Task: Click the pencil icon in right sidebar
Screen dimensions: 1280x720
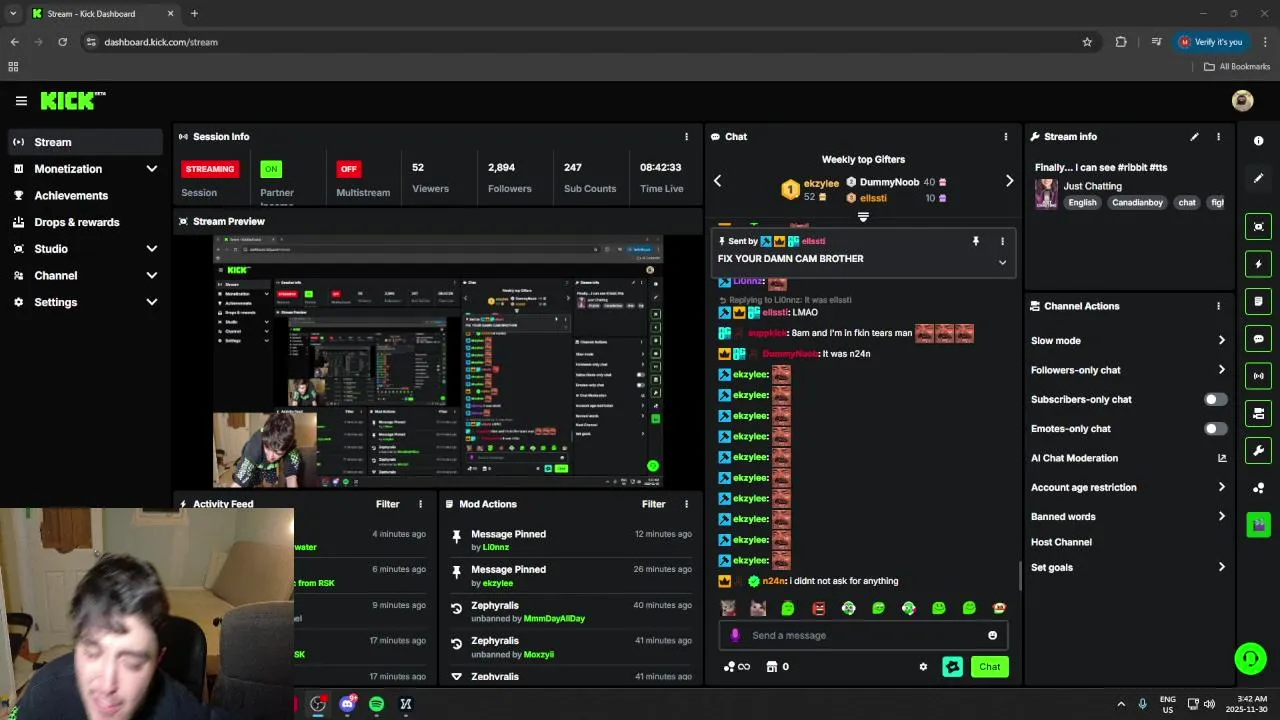Action: pos(1258,178)
